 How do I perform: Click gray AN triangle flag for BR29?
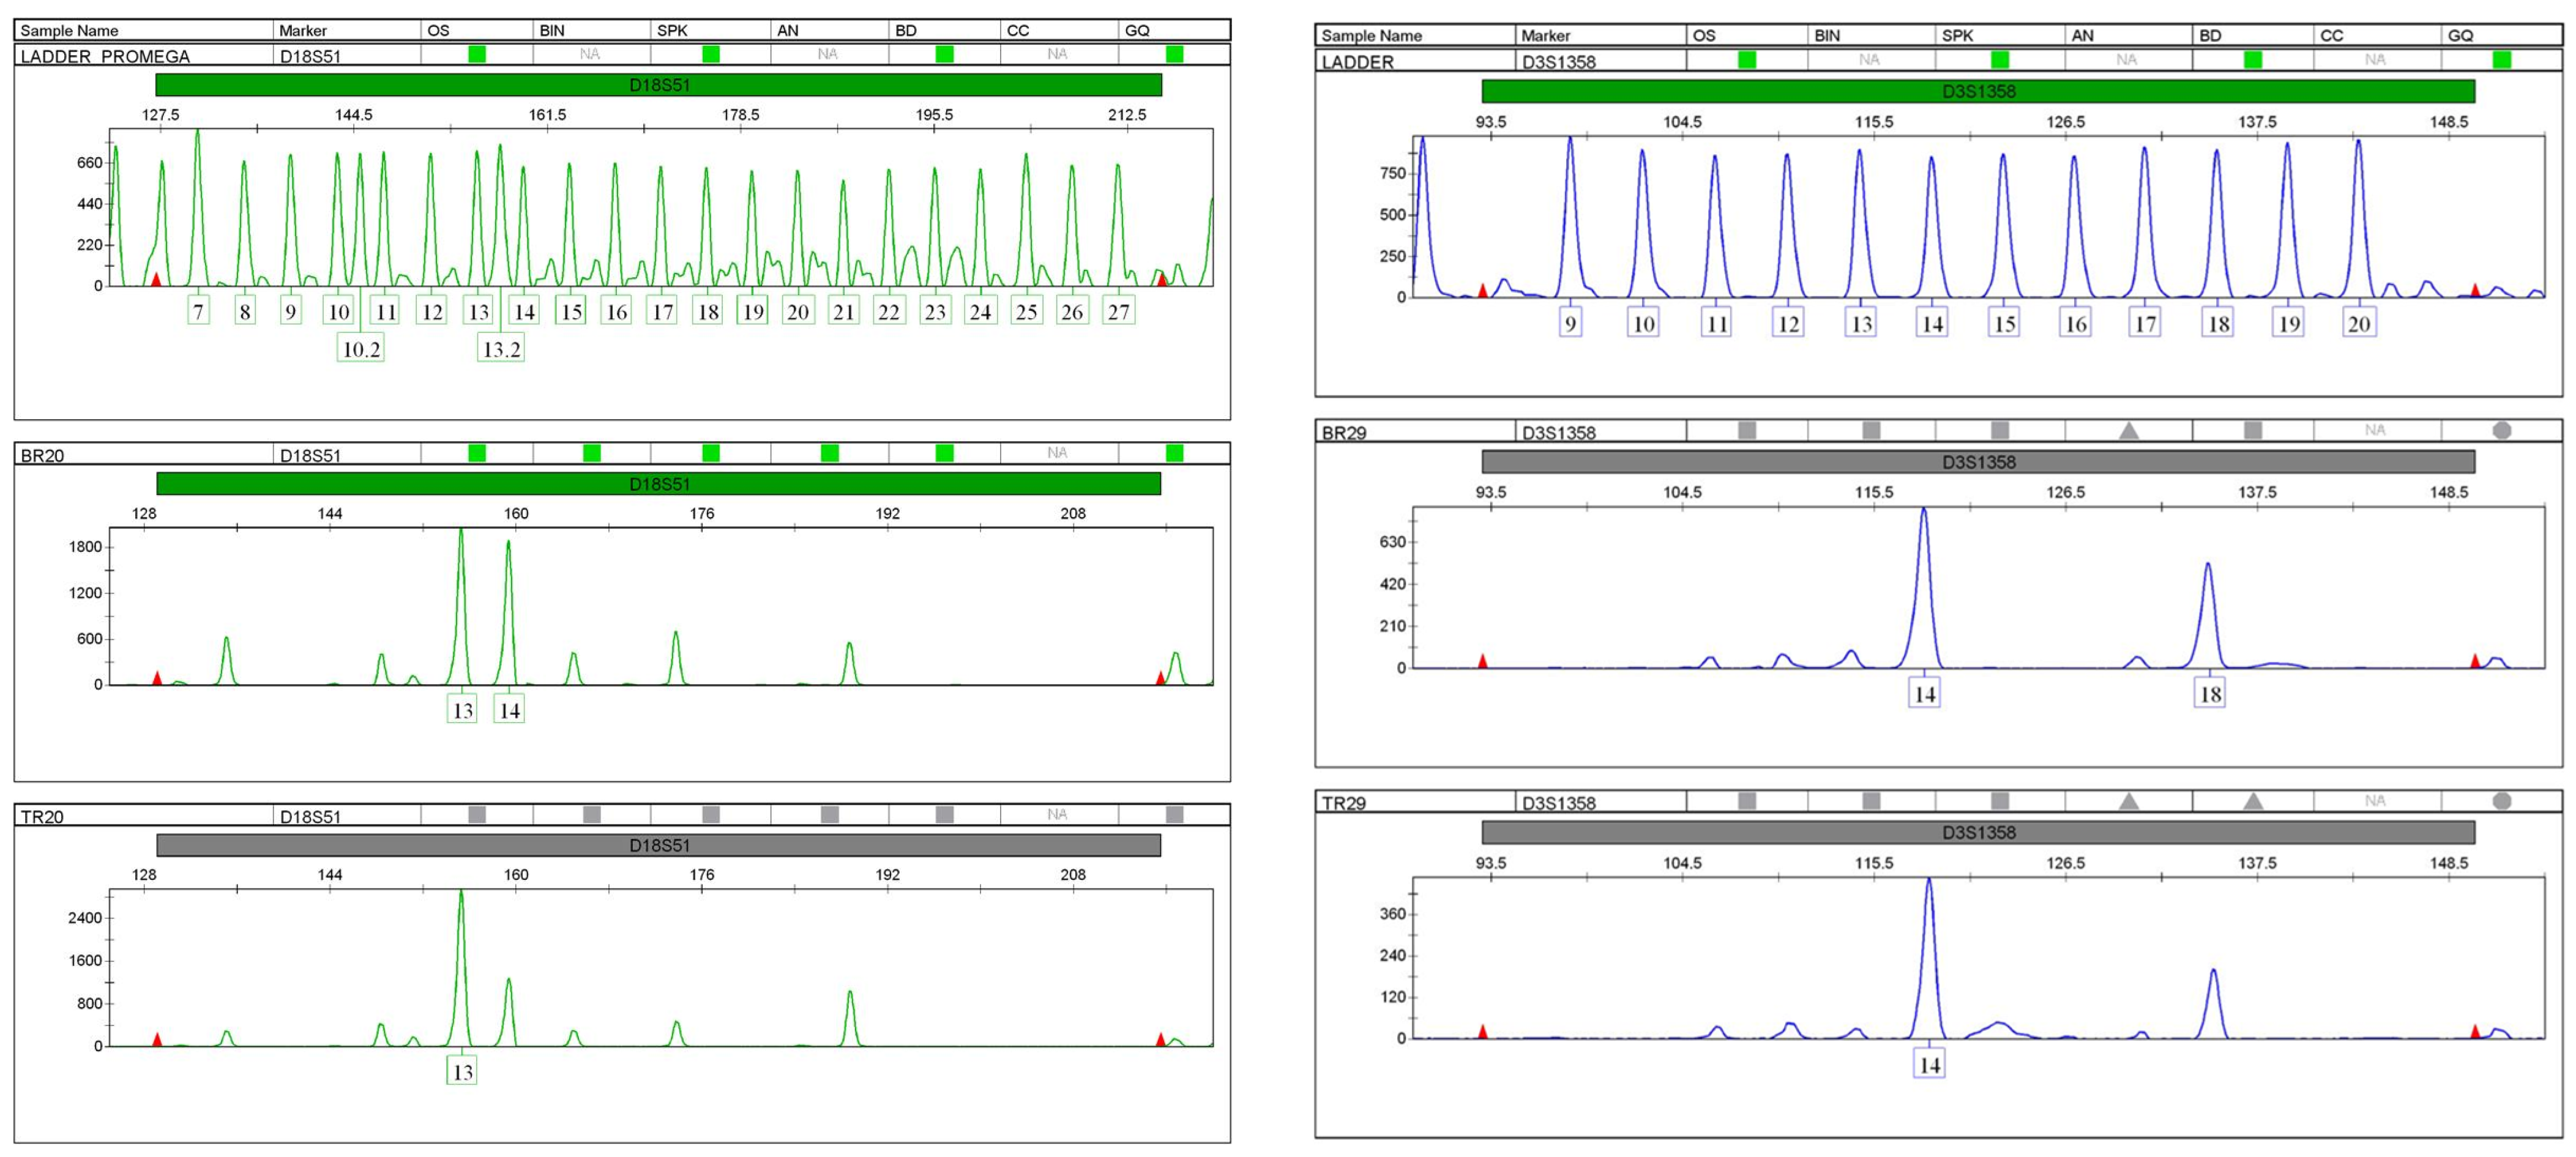2129,431
